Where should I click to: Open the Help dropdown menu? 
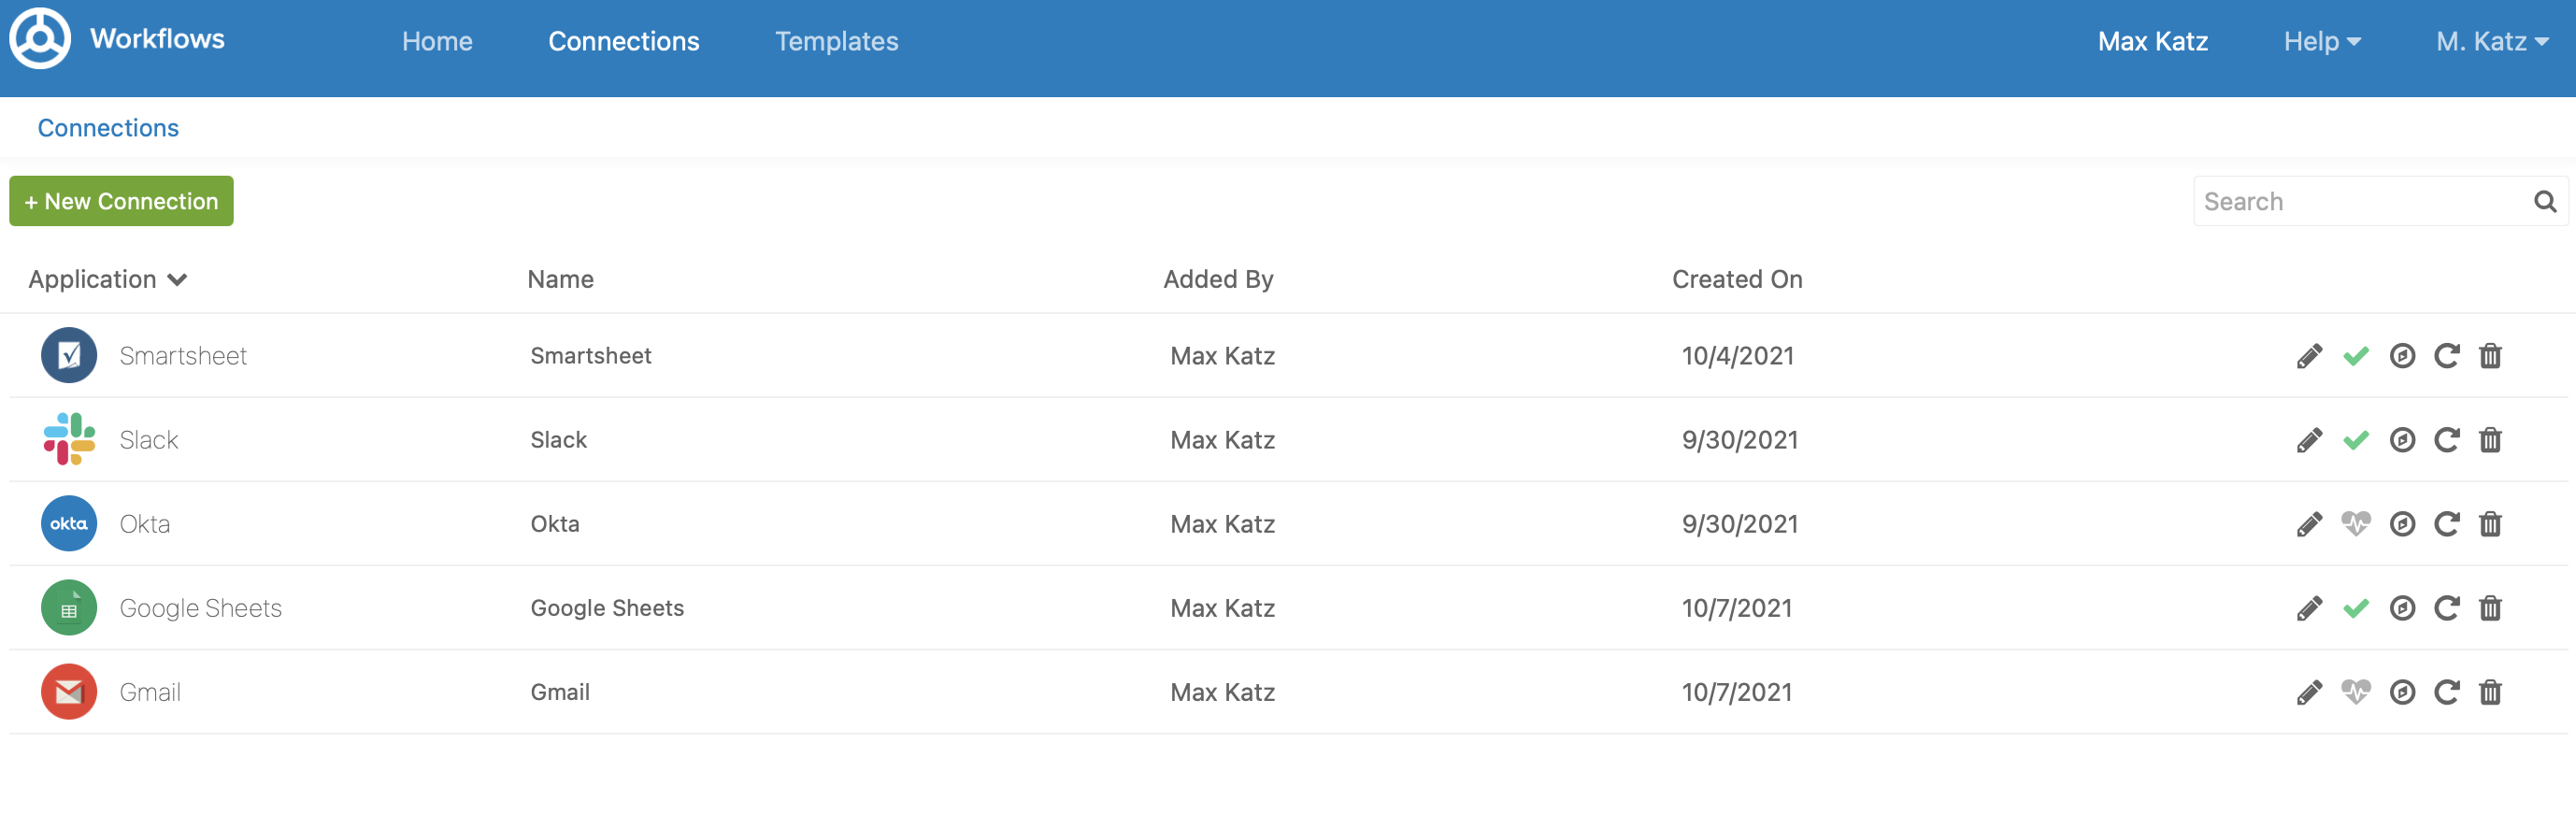2321,41
